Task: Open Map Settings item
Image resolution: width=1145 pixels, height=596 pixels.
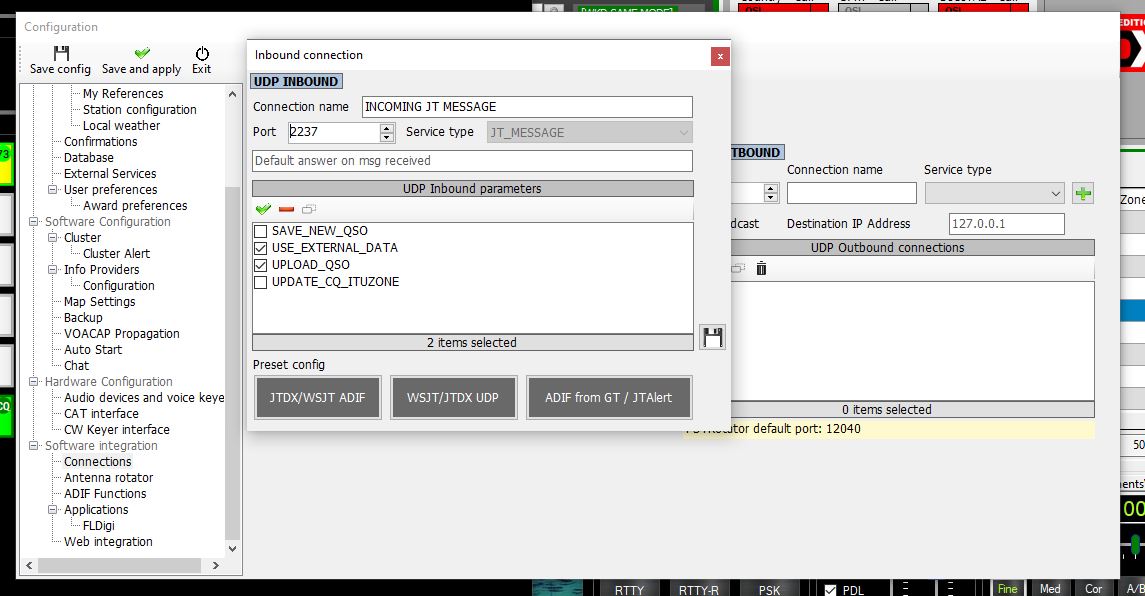Action: [99, 302]
